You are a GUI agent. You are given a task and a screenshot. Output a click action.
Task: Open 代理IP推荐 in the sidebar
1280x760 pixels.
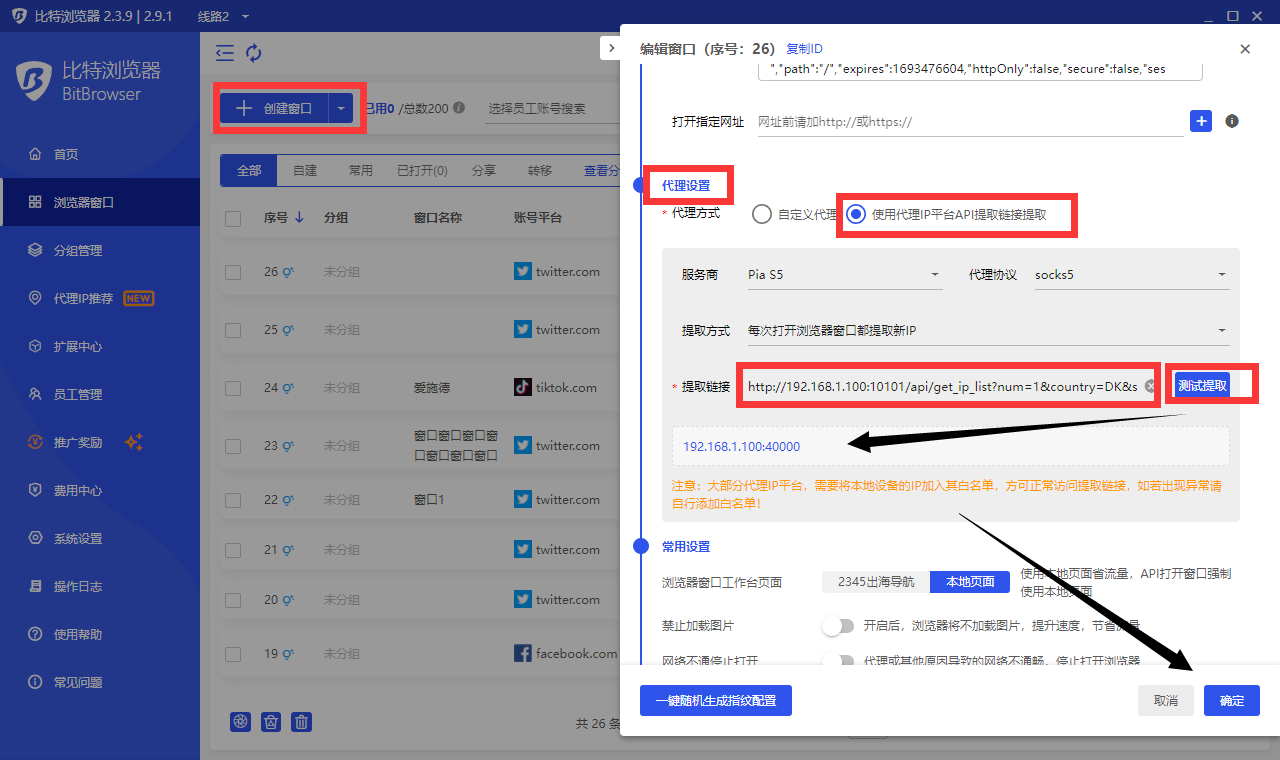(x=90, y=298)
